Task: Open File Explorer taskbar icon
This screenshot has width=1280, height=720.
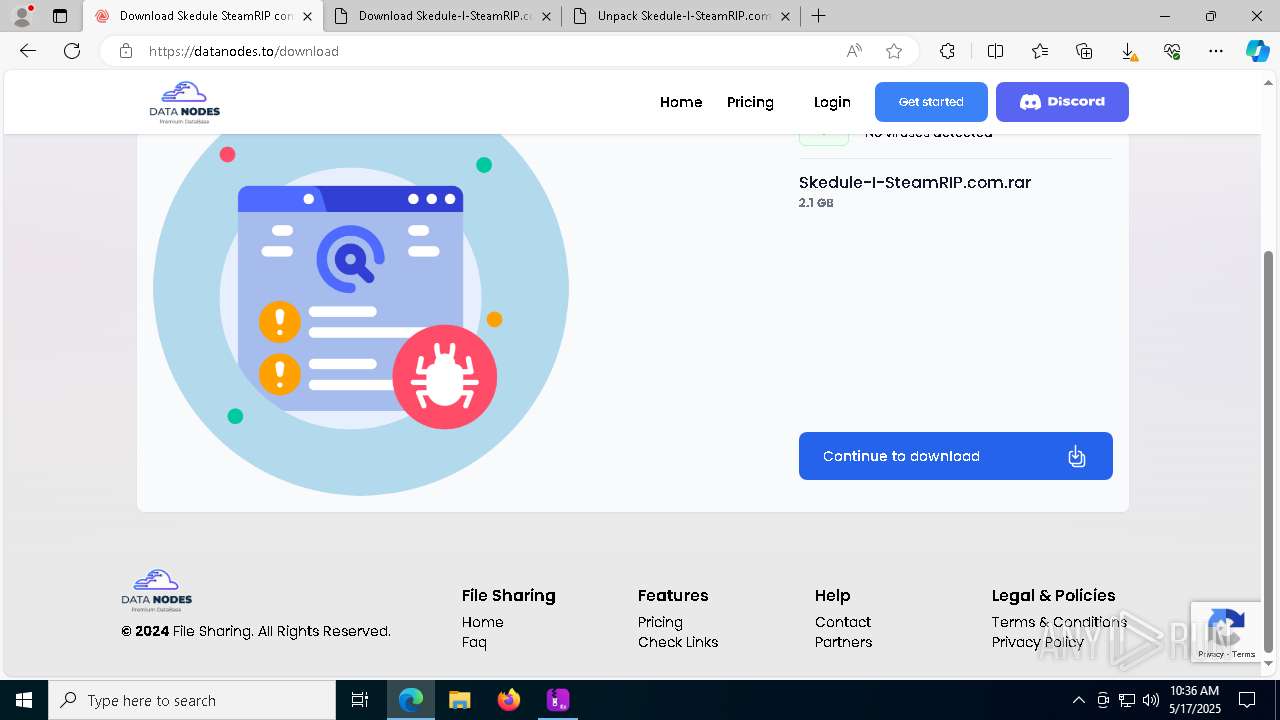Action: tap(460, 700)
